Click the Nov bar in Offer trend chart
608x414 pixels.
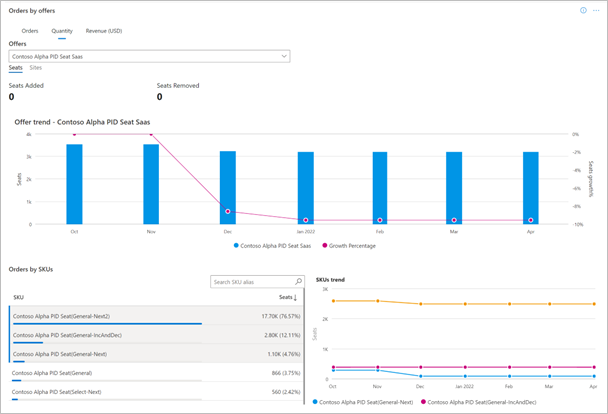151,184
